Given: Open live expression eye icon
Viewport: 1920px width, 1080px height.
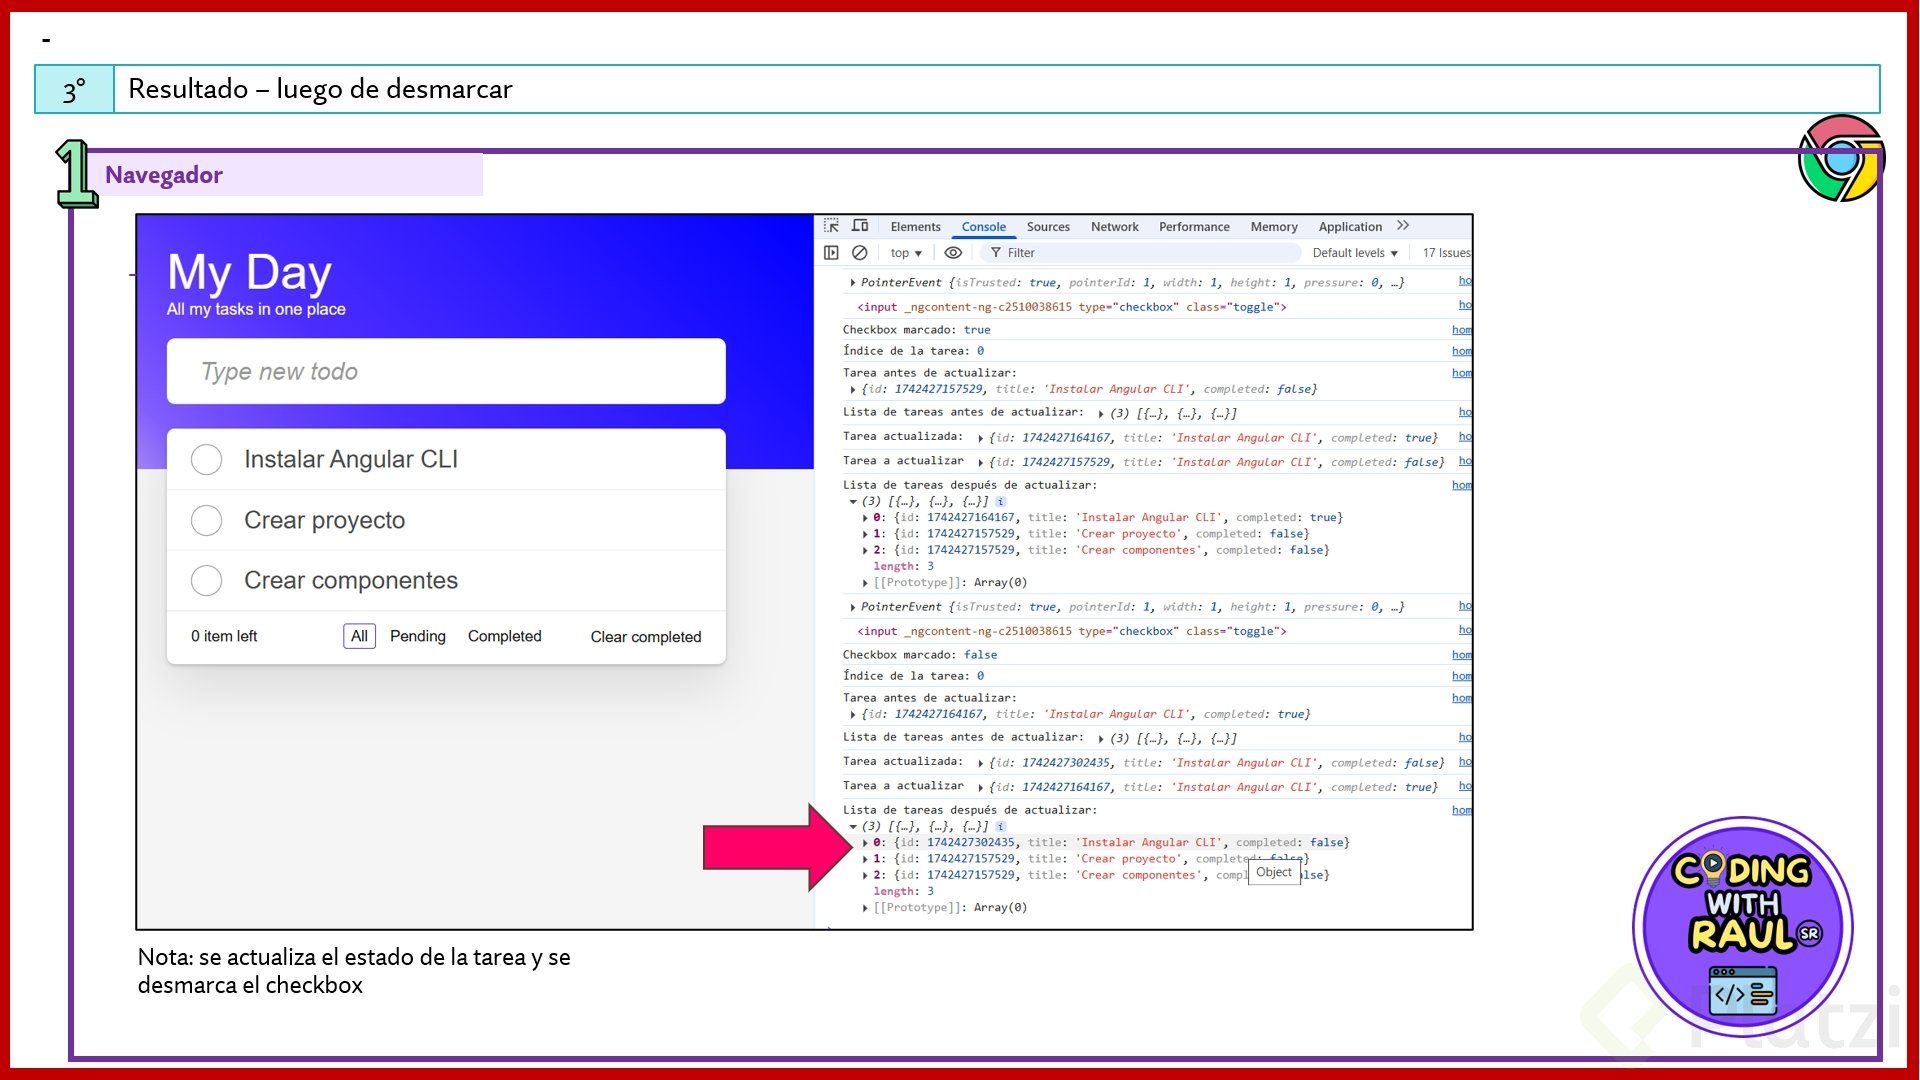Looking at the screenshot, I should point(953,253).
